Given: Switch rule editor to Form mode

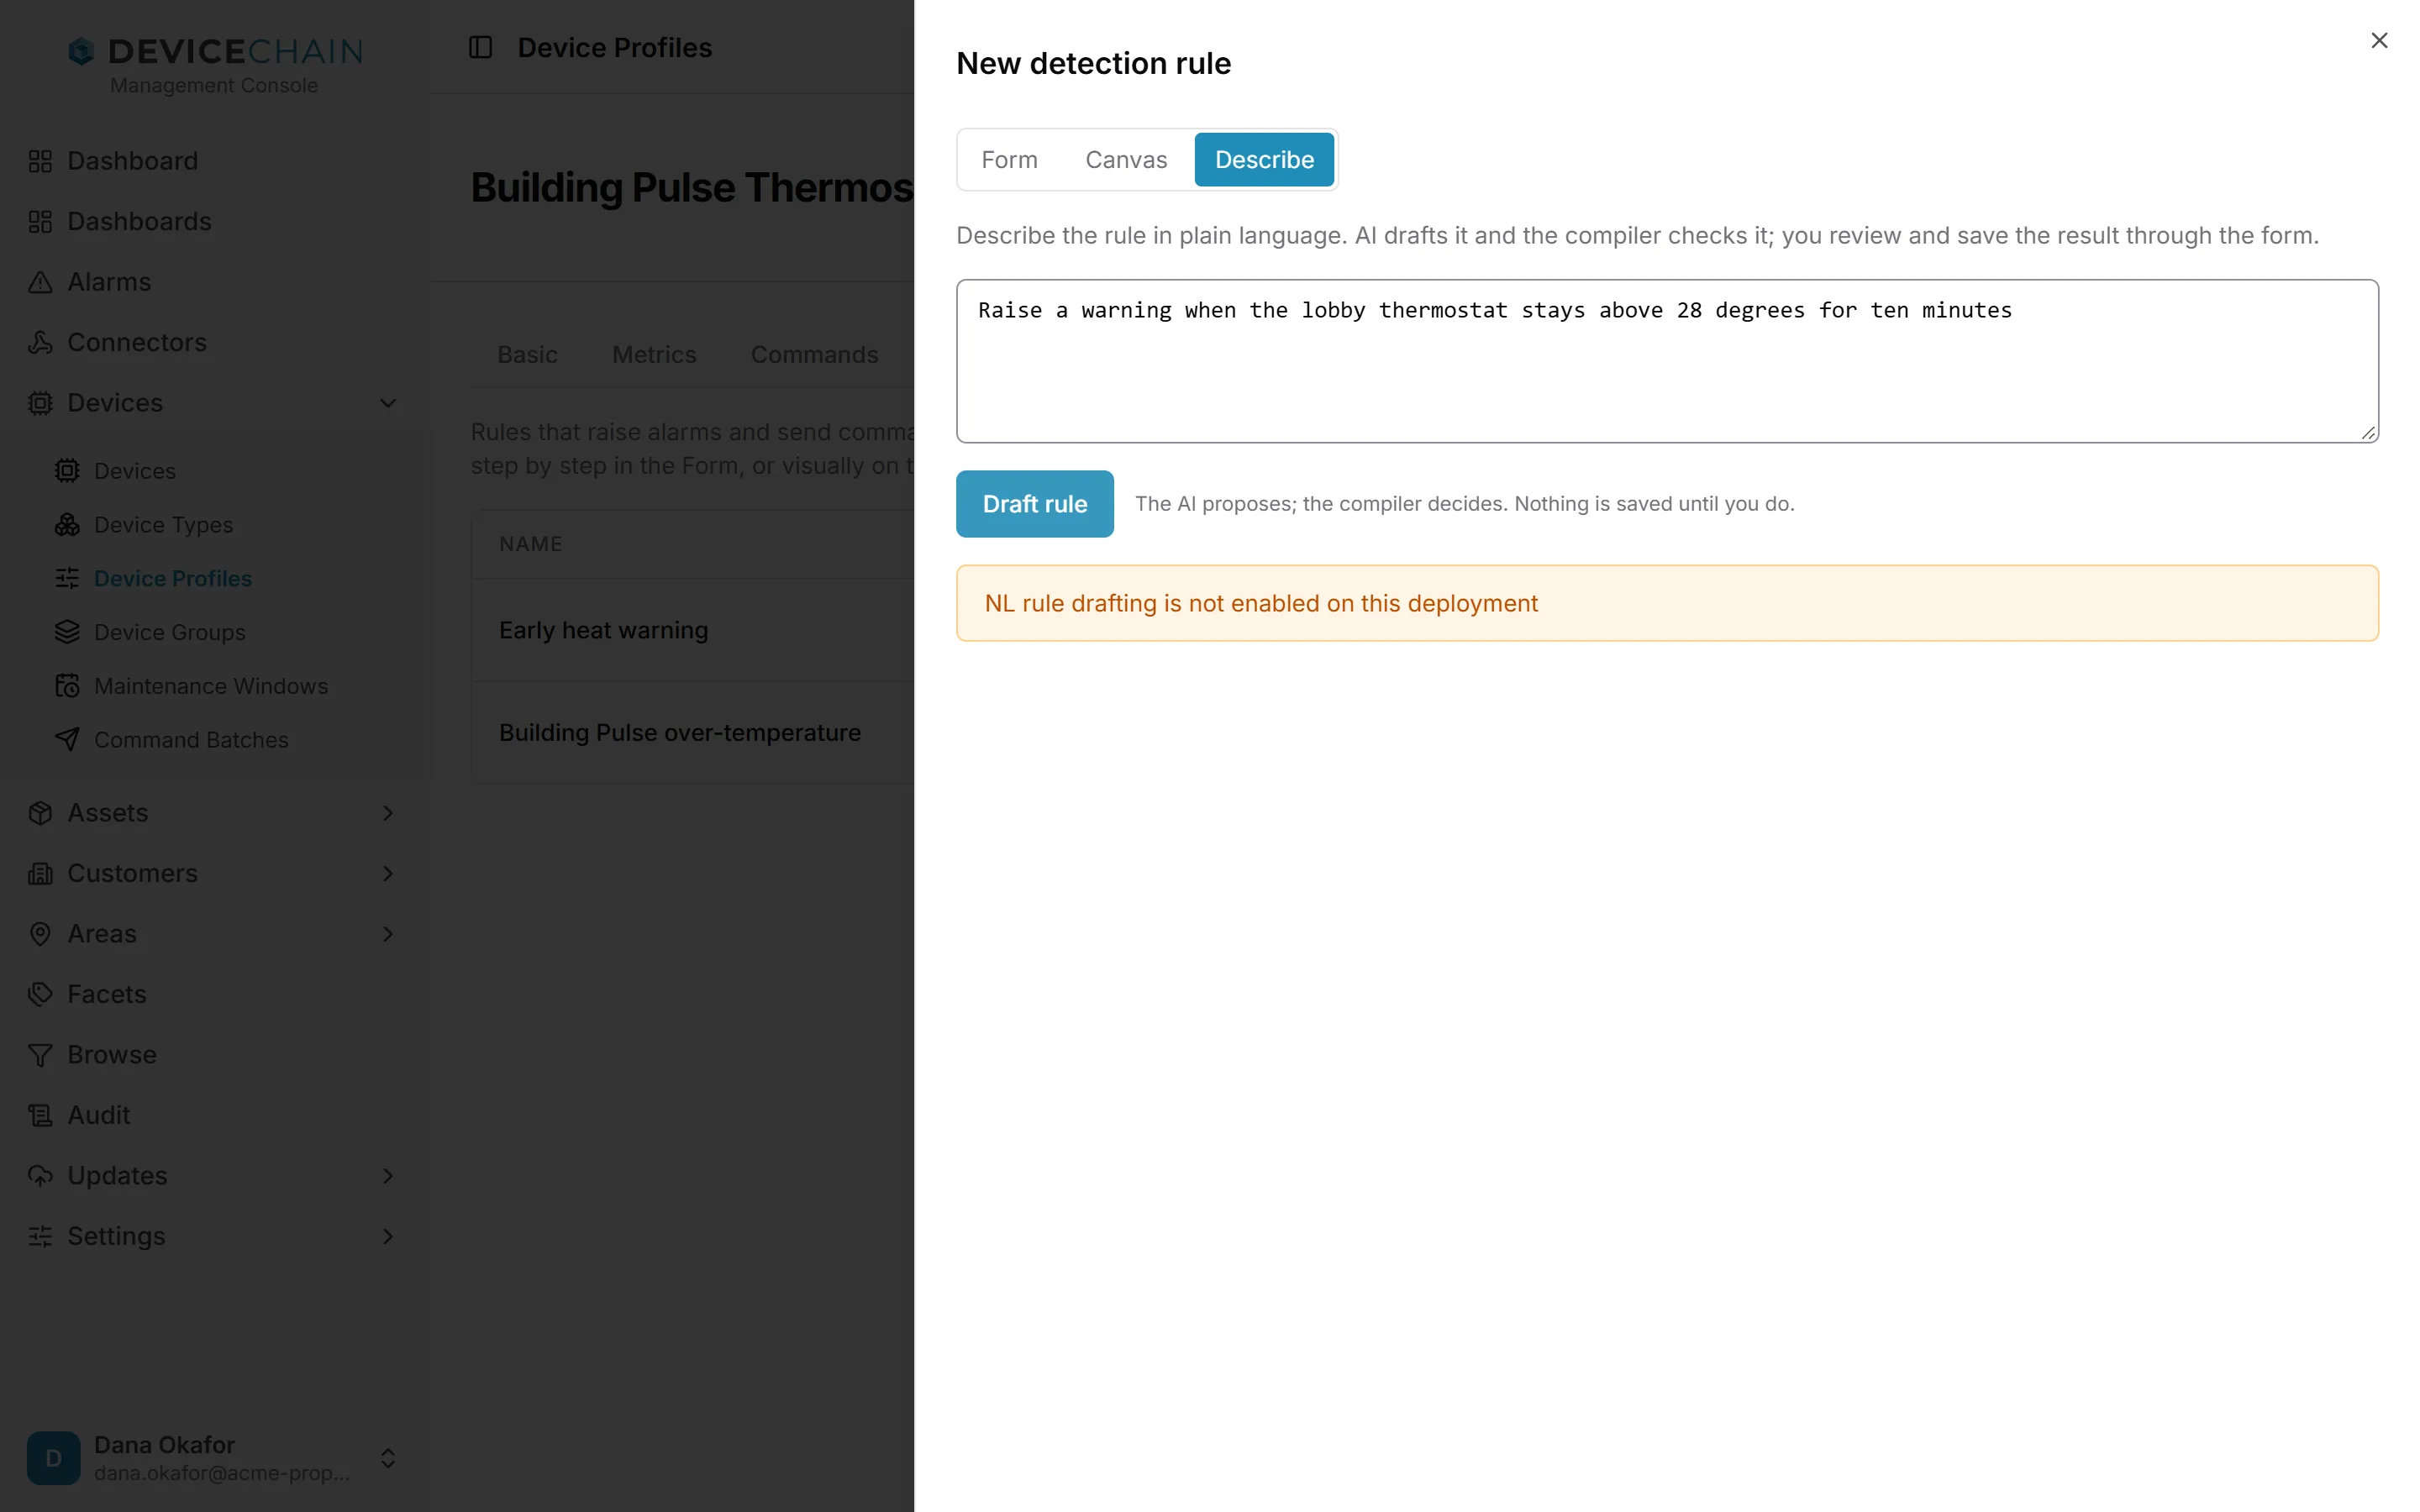Looking at the screenshot, I should coord(1009,160).
